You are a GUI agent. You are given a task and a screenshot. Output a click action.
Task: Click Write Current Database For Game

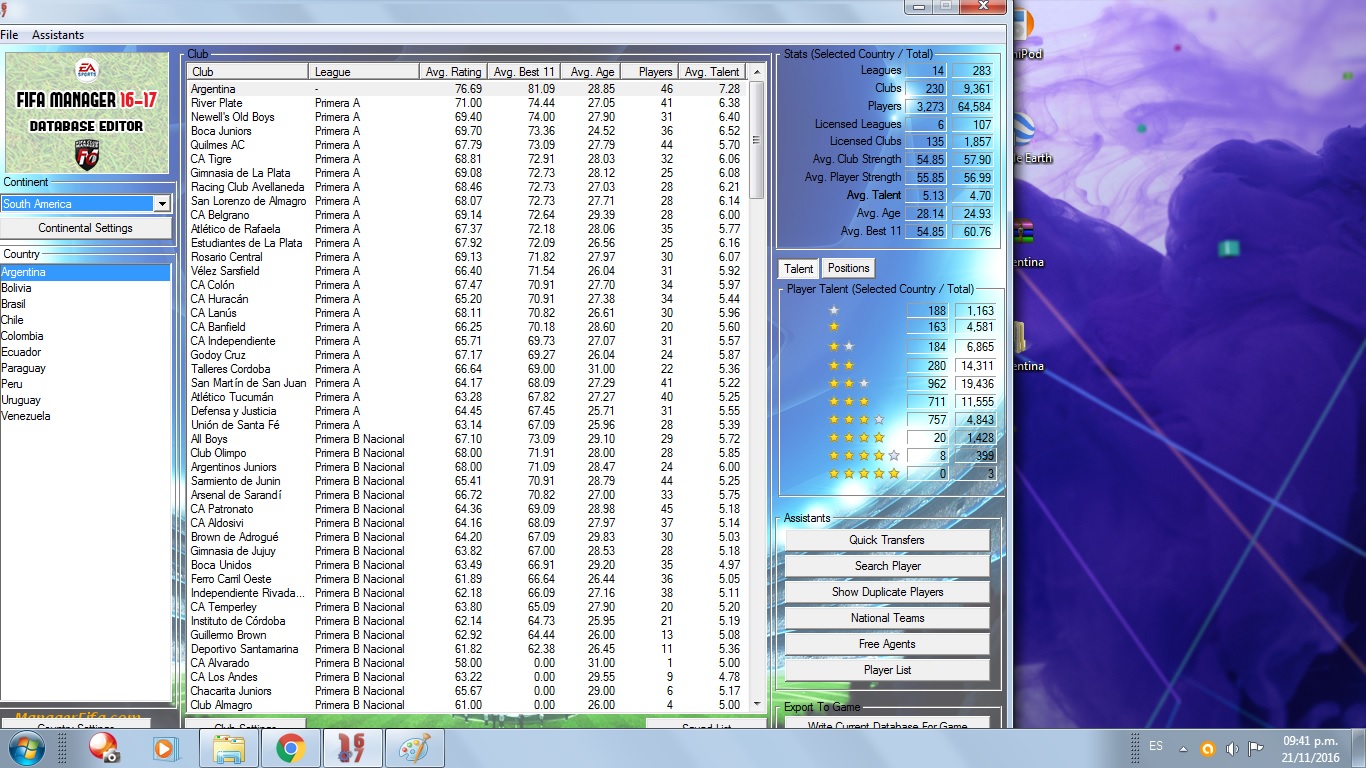pos(887,724)
